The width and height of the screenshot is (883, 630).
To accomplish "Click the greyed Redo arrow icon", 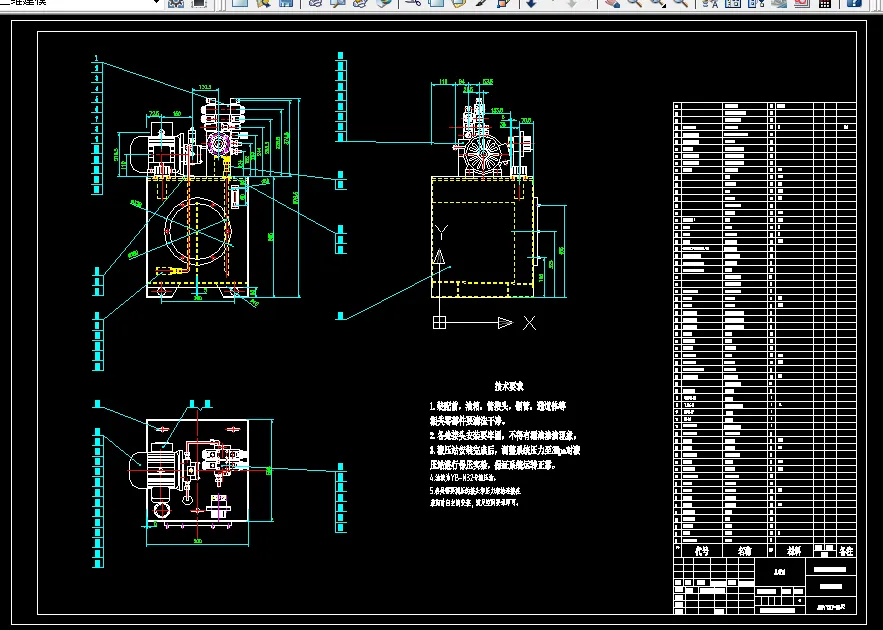I will pyautogui.click(x=572, y=3).
